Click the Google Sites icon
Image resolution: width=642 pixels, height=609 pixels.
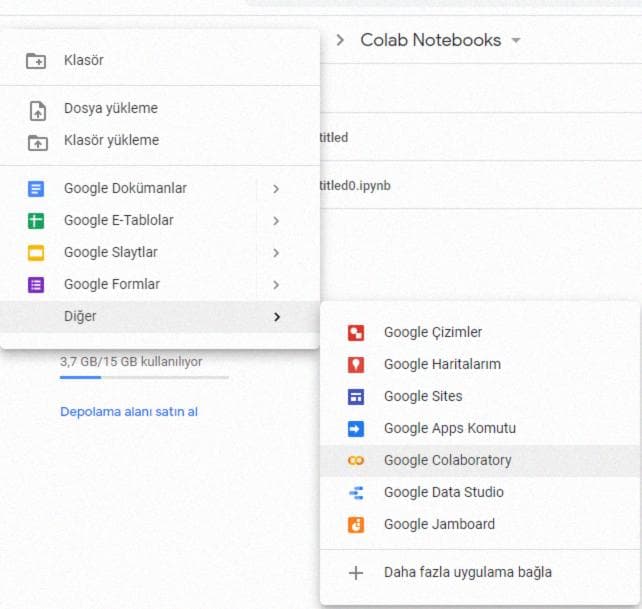356,396
